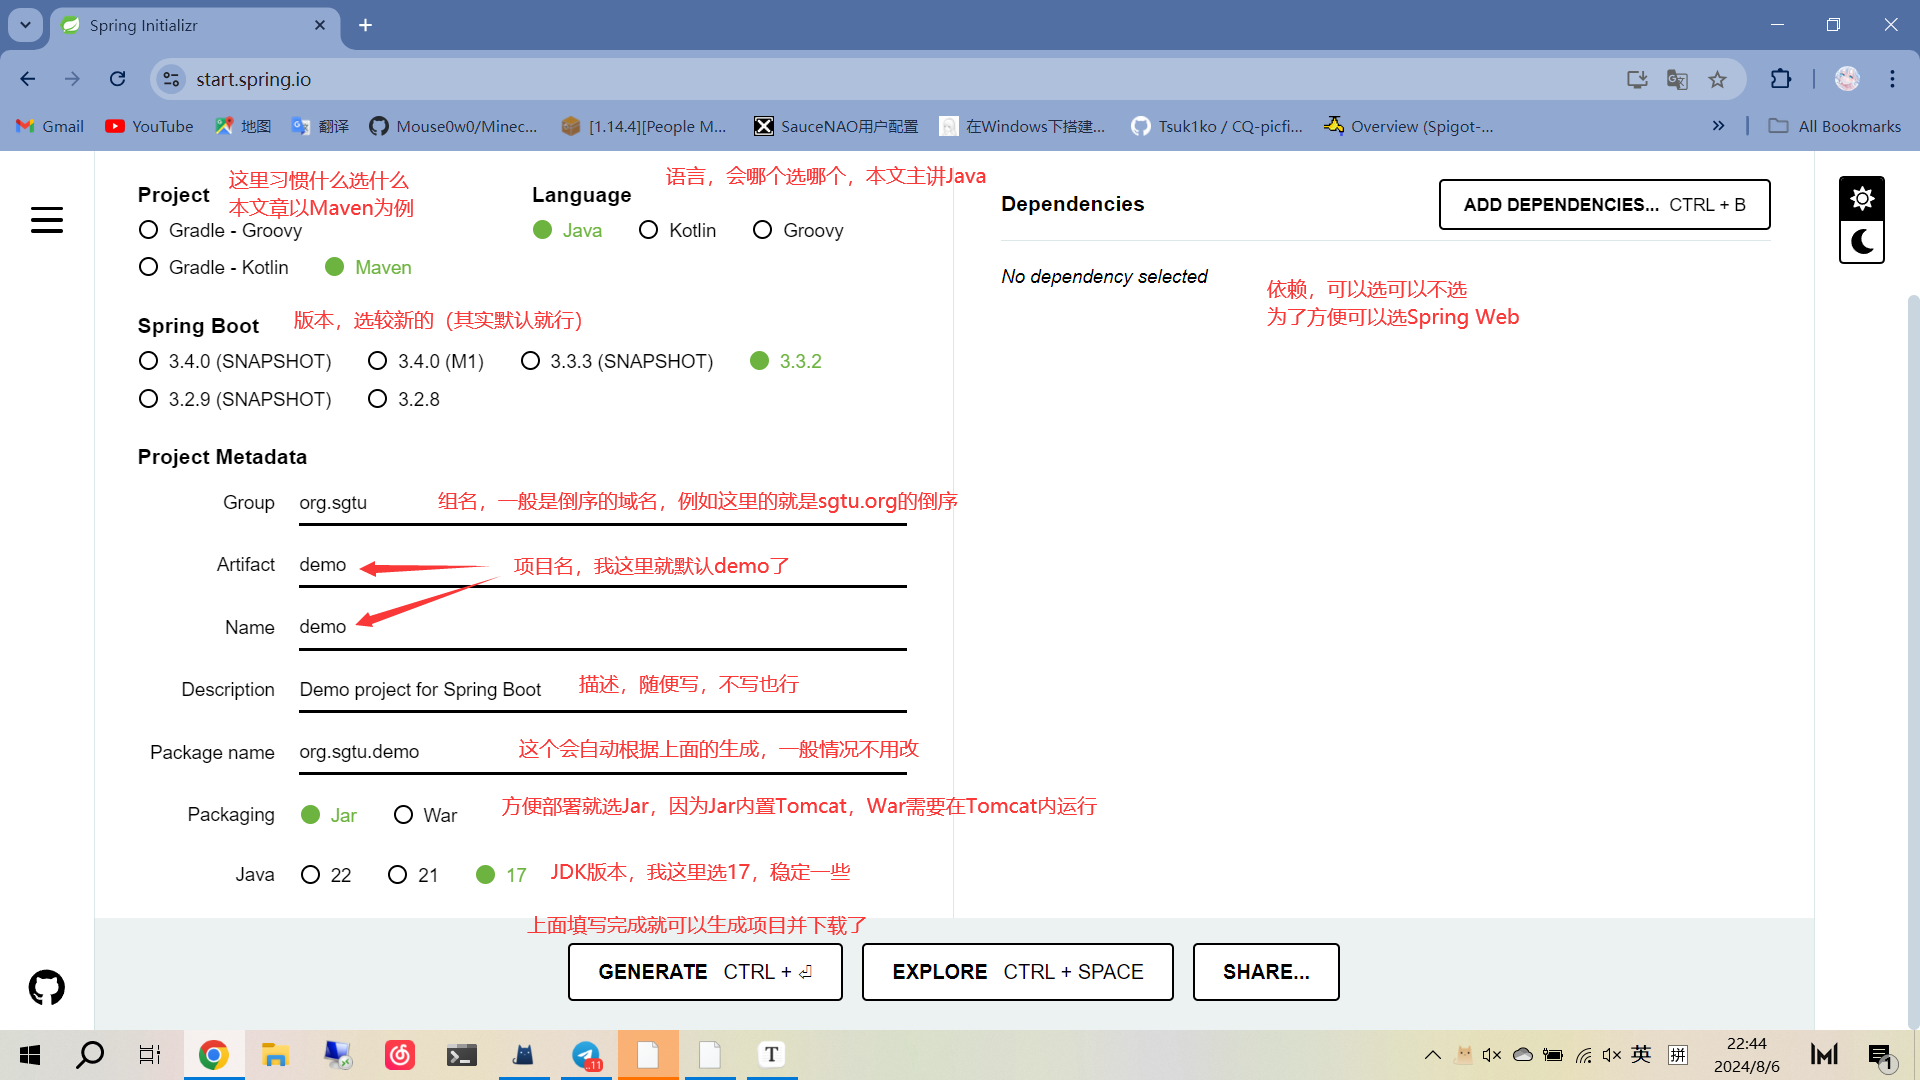Click the Artifact input field
The width and height of the screenshot is (1920, 1080).
point(602,565)
